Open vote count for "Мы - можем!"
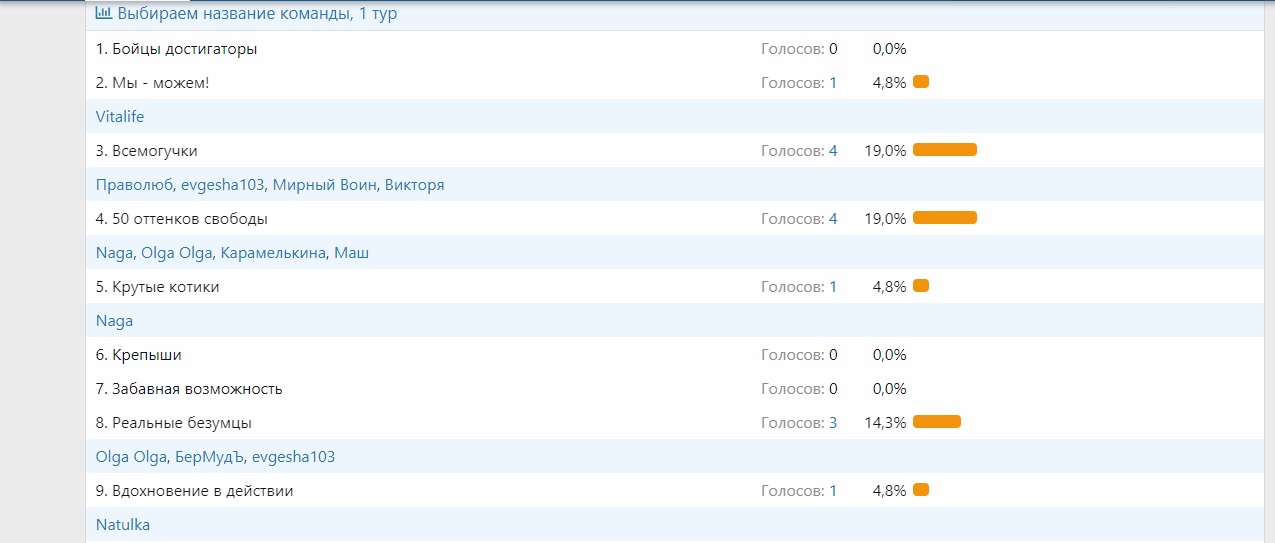The width and height of the screenshot is (1275, 543). tap(833, 83)
